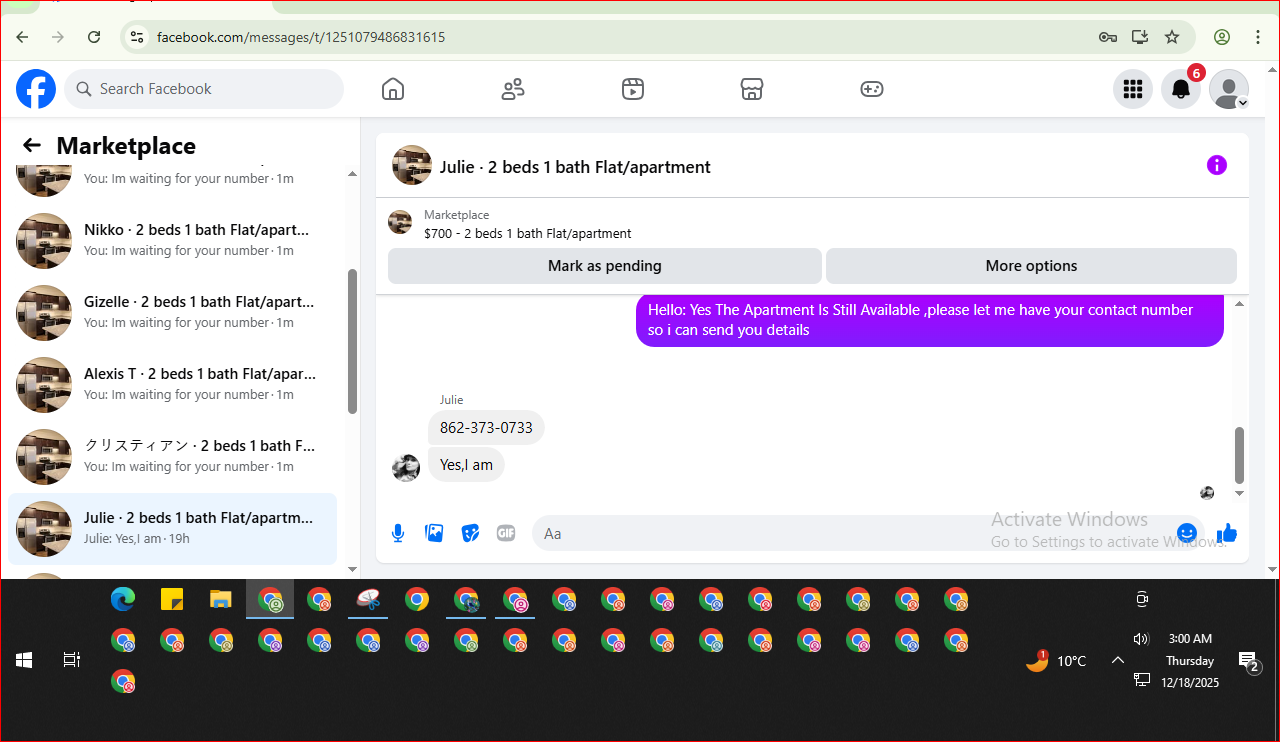This screenshot has width=1280, height=742.
Task: Click More options button
Action: pos(1031,266)
